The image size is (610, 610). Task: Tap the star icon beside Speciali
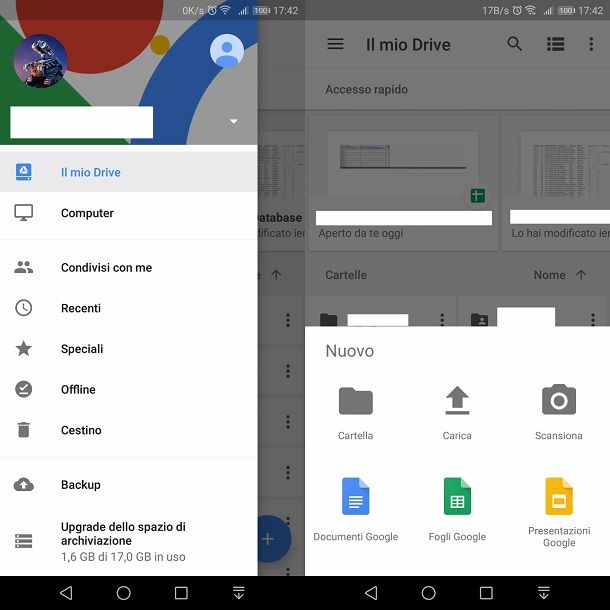(x=24, y=349)
